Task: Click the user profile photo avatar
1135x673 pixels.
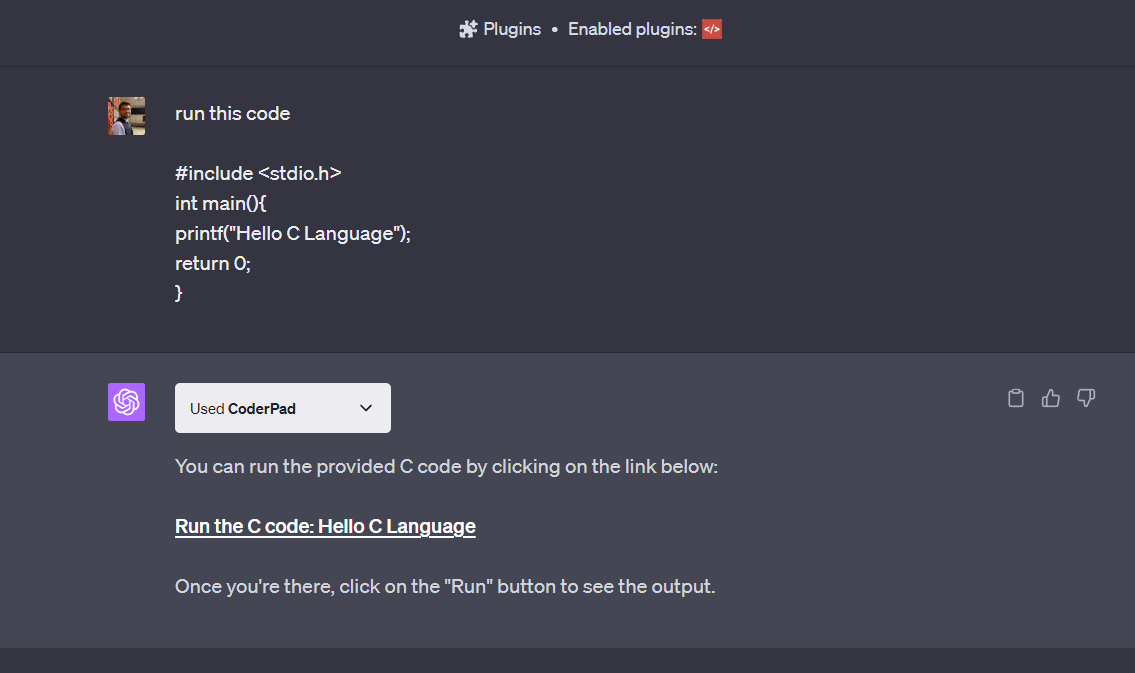Action: (126, 116)
